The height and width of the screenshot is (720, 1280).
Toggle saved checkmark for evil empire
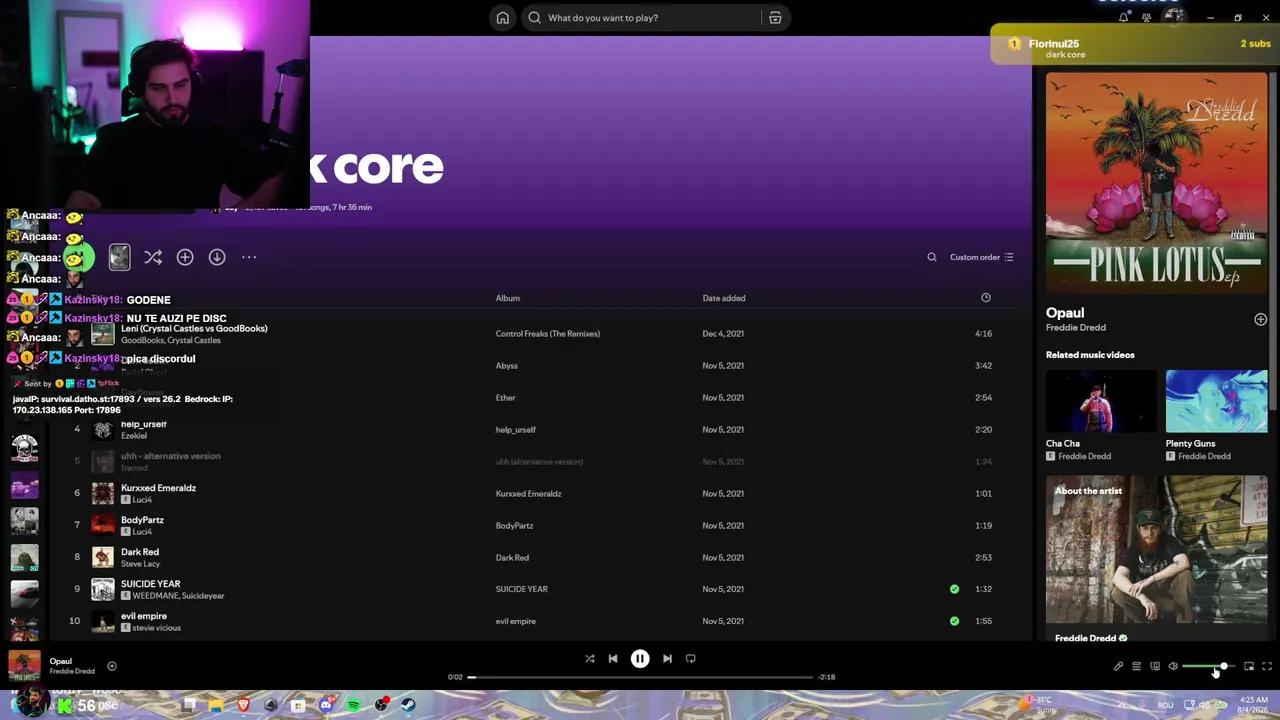pos(954,621)
